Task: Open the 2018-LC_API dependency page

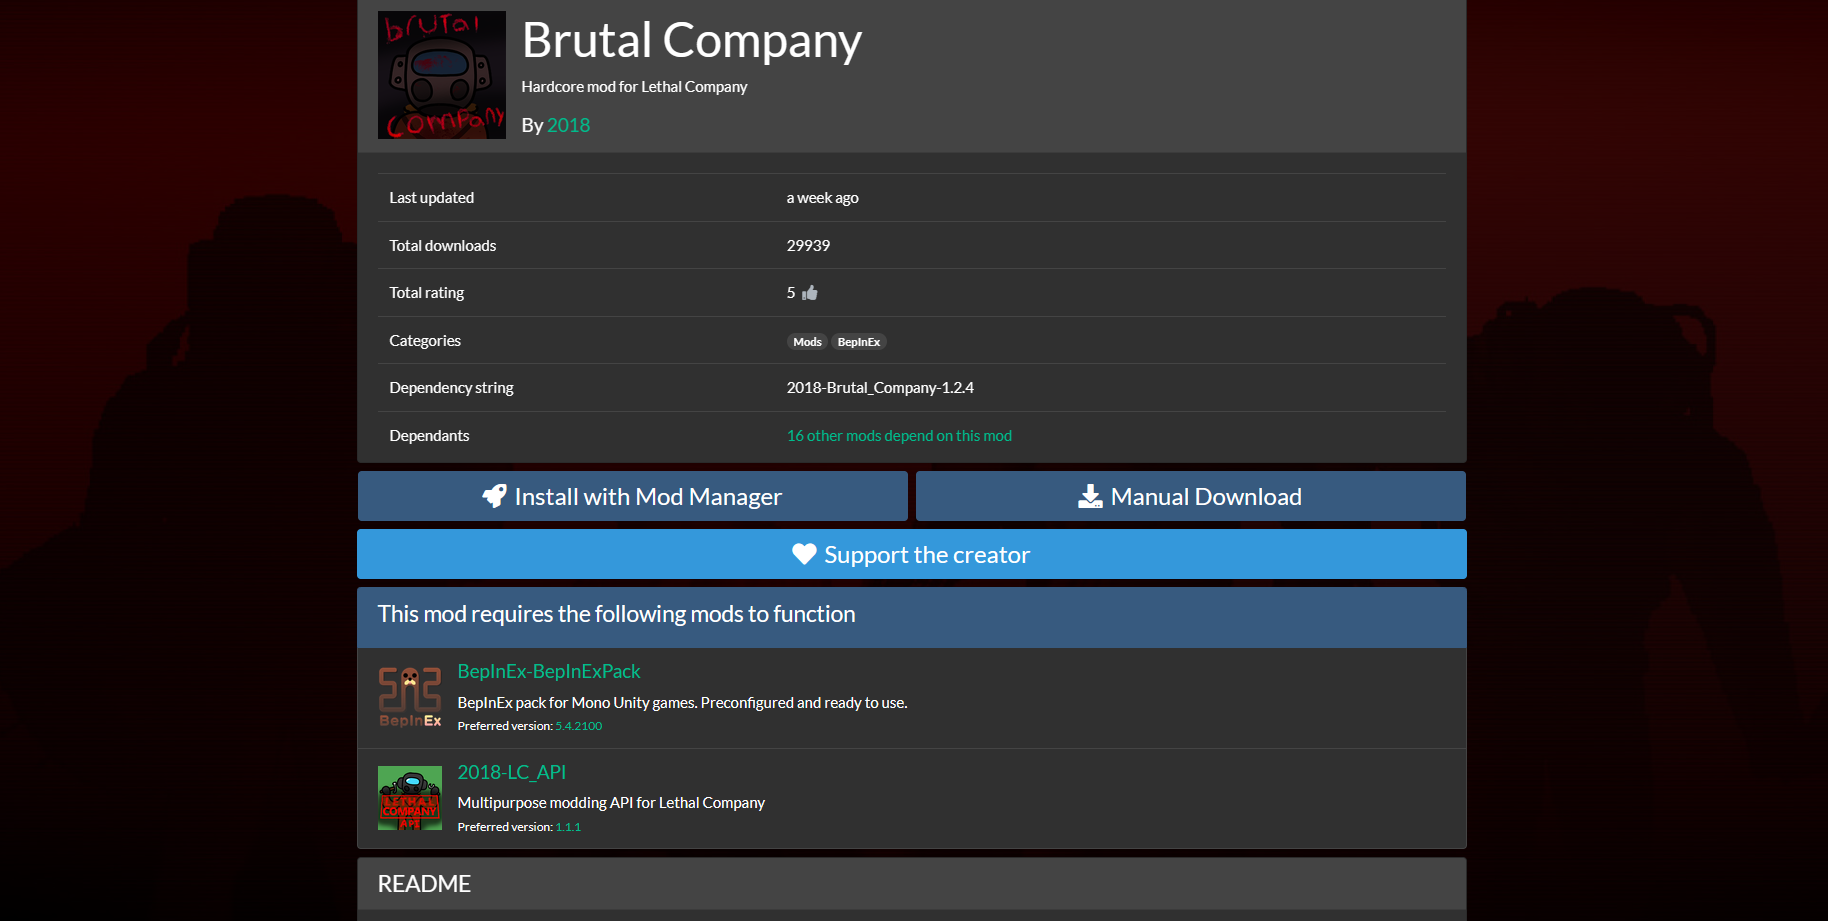Action: (x=511, y=772)
